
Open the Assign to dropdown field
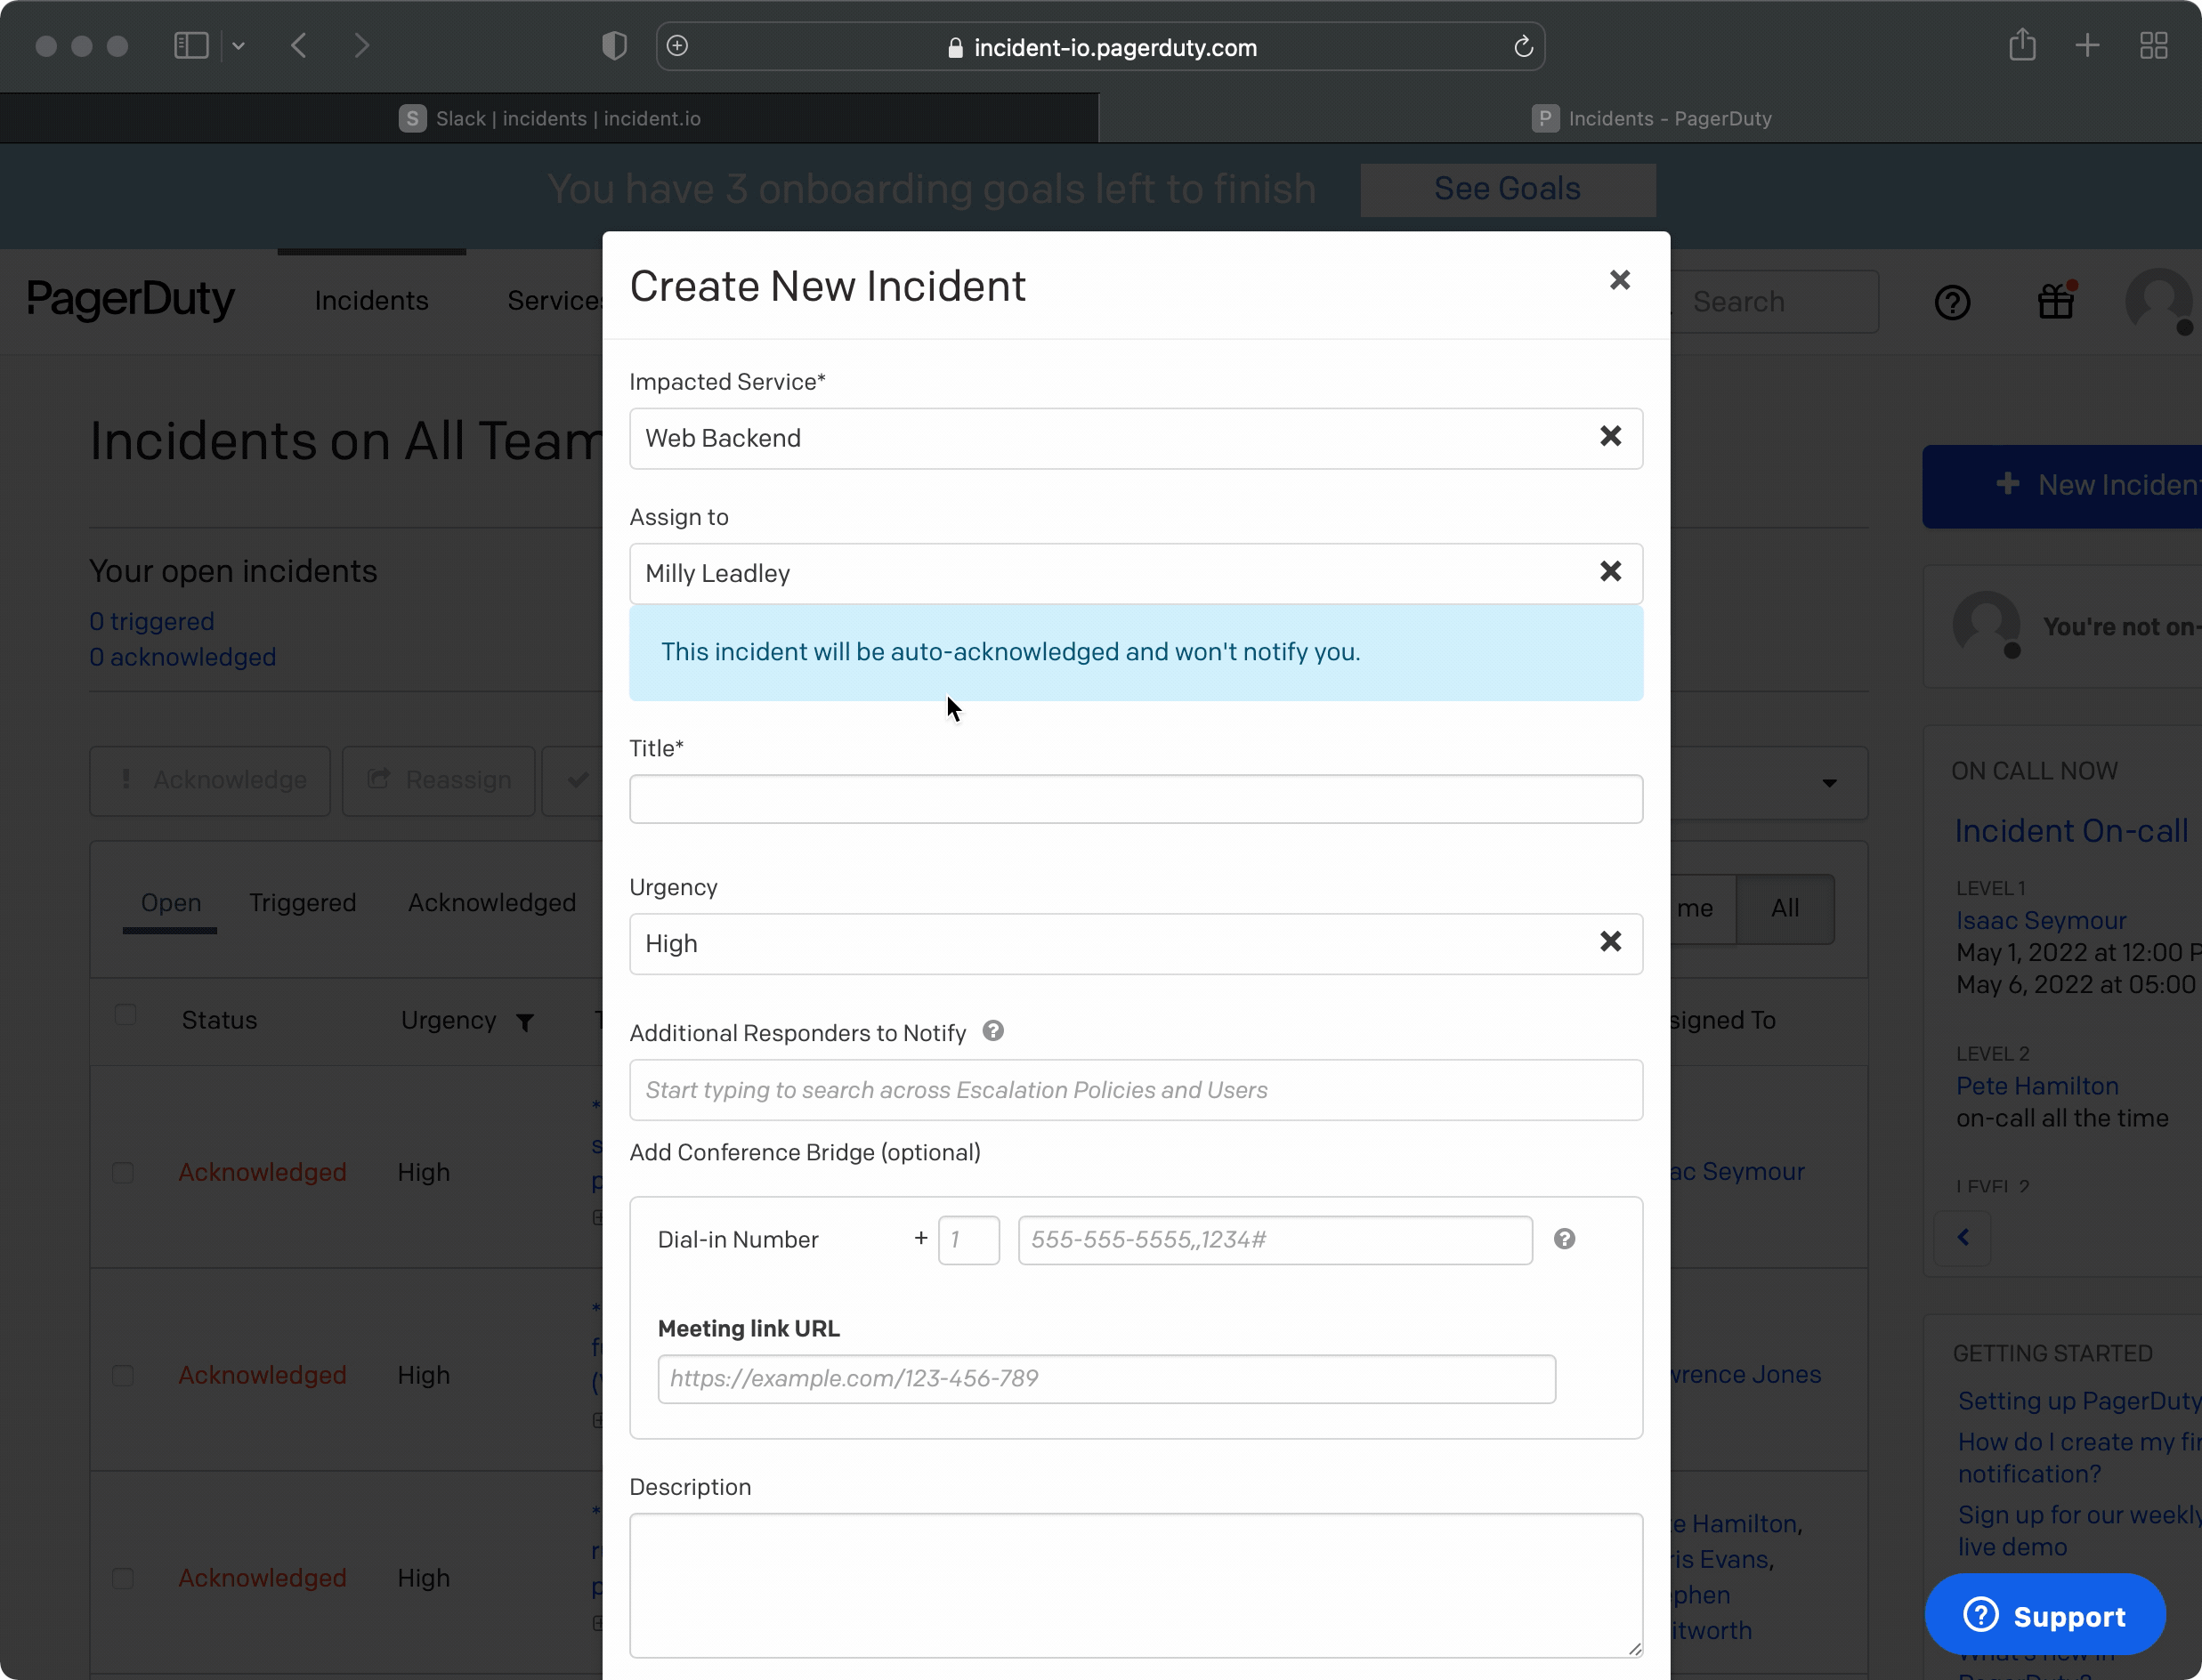[1100, 573]
